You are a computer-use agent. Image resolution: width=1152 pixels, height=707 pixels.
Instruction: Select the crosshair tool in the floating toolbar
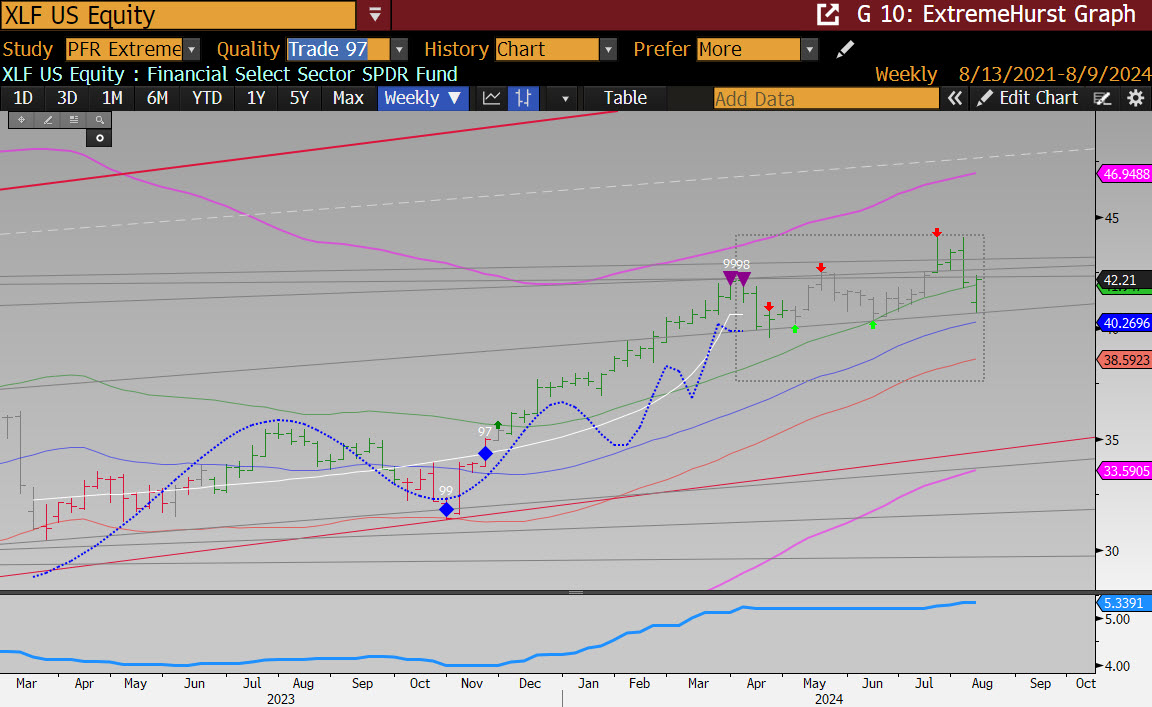pos(21,119)
